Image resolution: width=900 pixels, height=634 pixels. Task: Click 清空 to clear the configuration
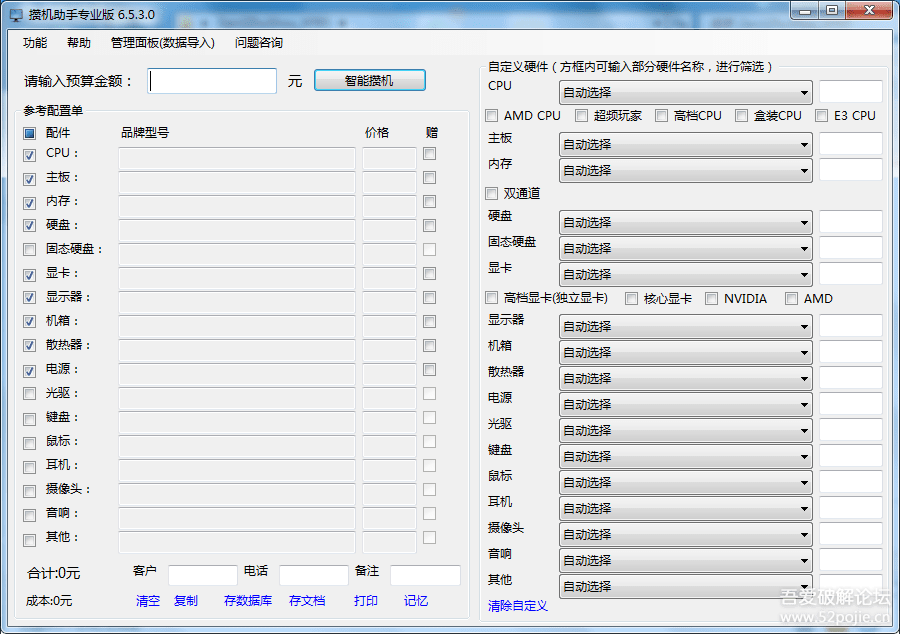point(147,601)
